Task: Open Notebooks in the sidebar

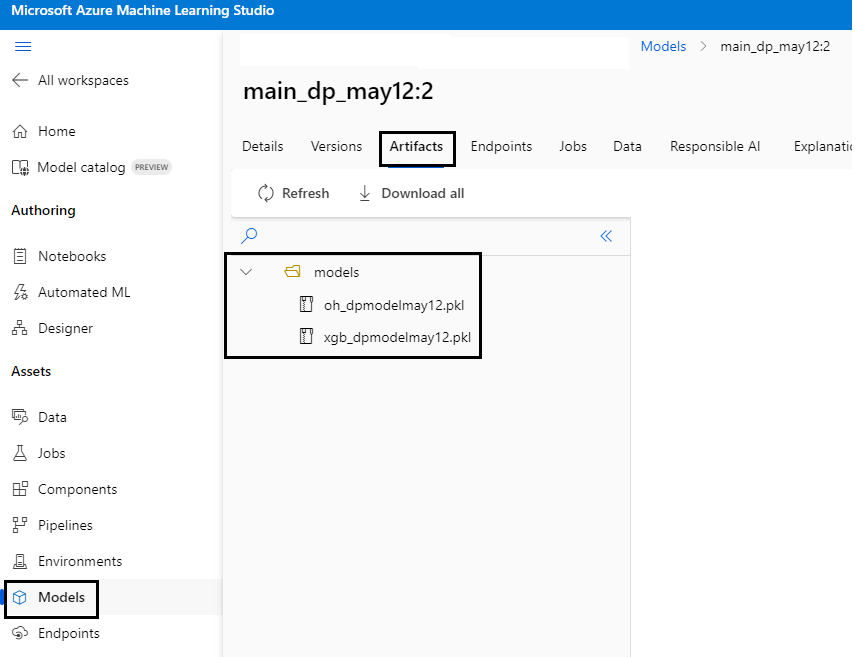Action: click(x=72, y=256)
